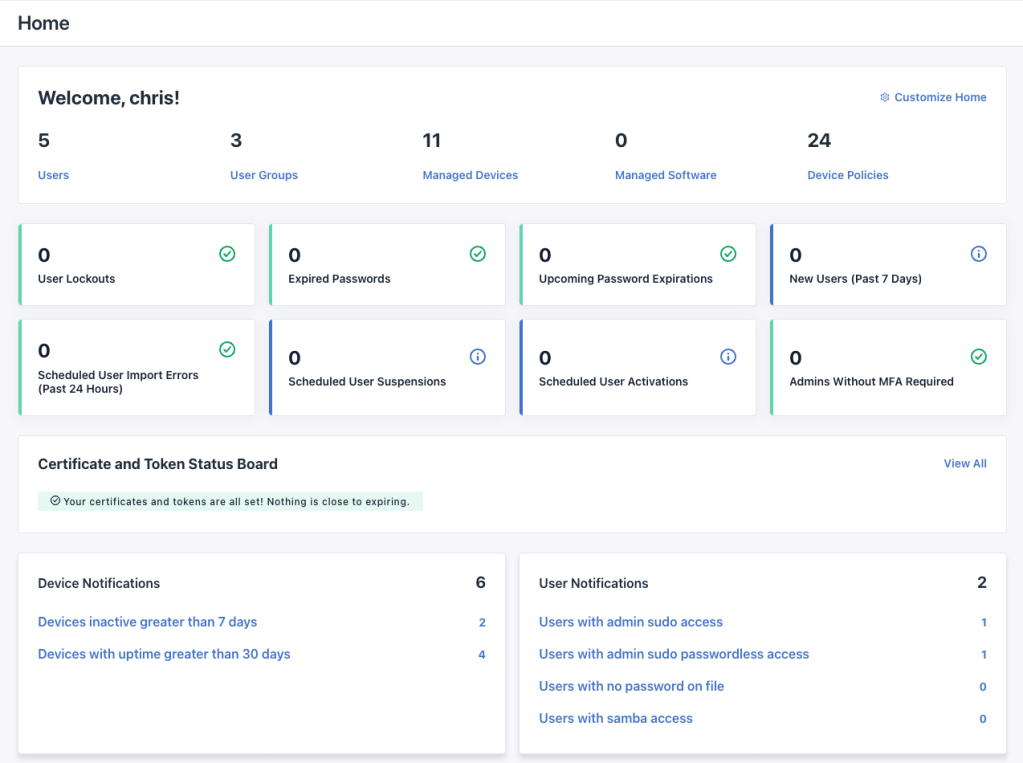Open Devices inactive greater than 7 days
Viewport: 1023px width, 763px height.
point(147,622)
